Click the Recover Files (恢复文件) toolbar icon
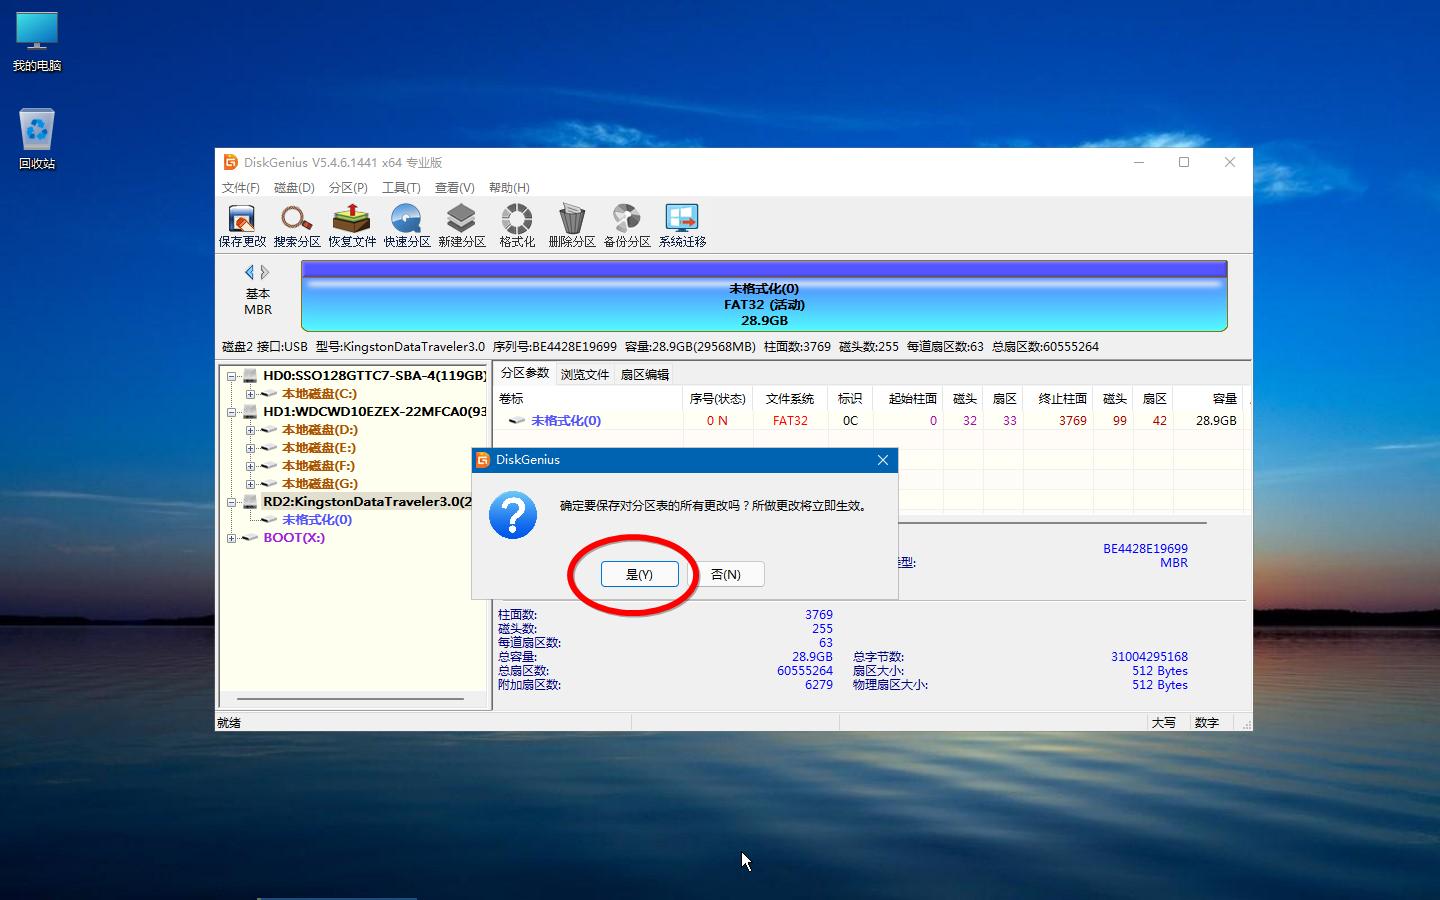1440x900 pixels. tap(352, 226)
